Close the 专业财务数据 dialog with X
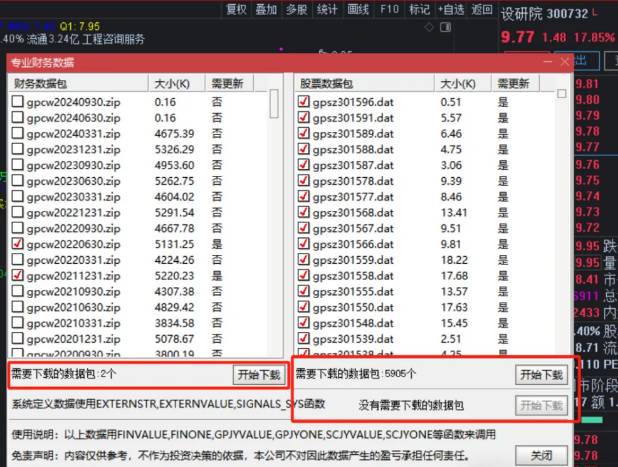Screen dimensions: 618x467 [x=565, y=61]
